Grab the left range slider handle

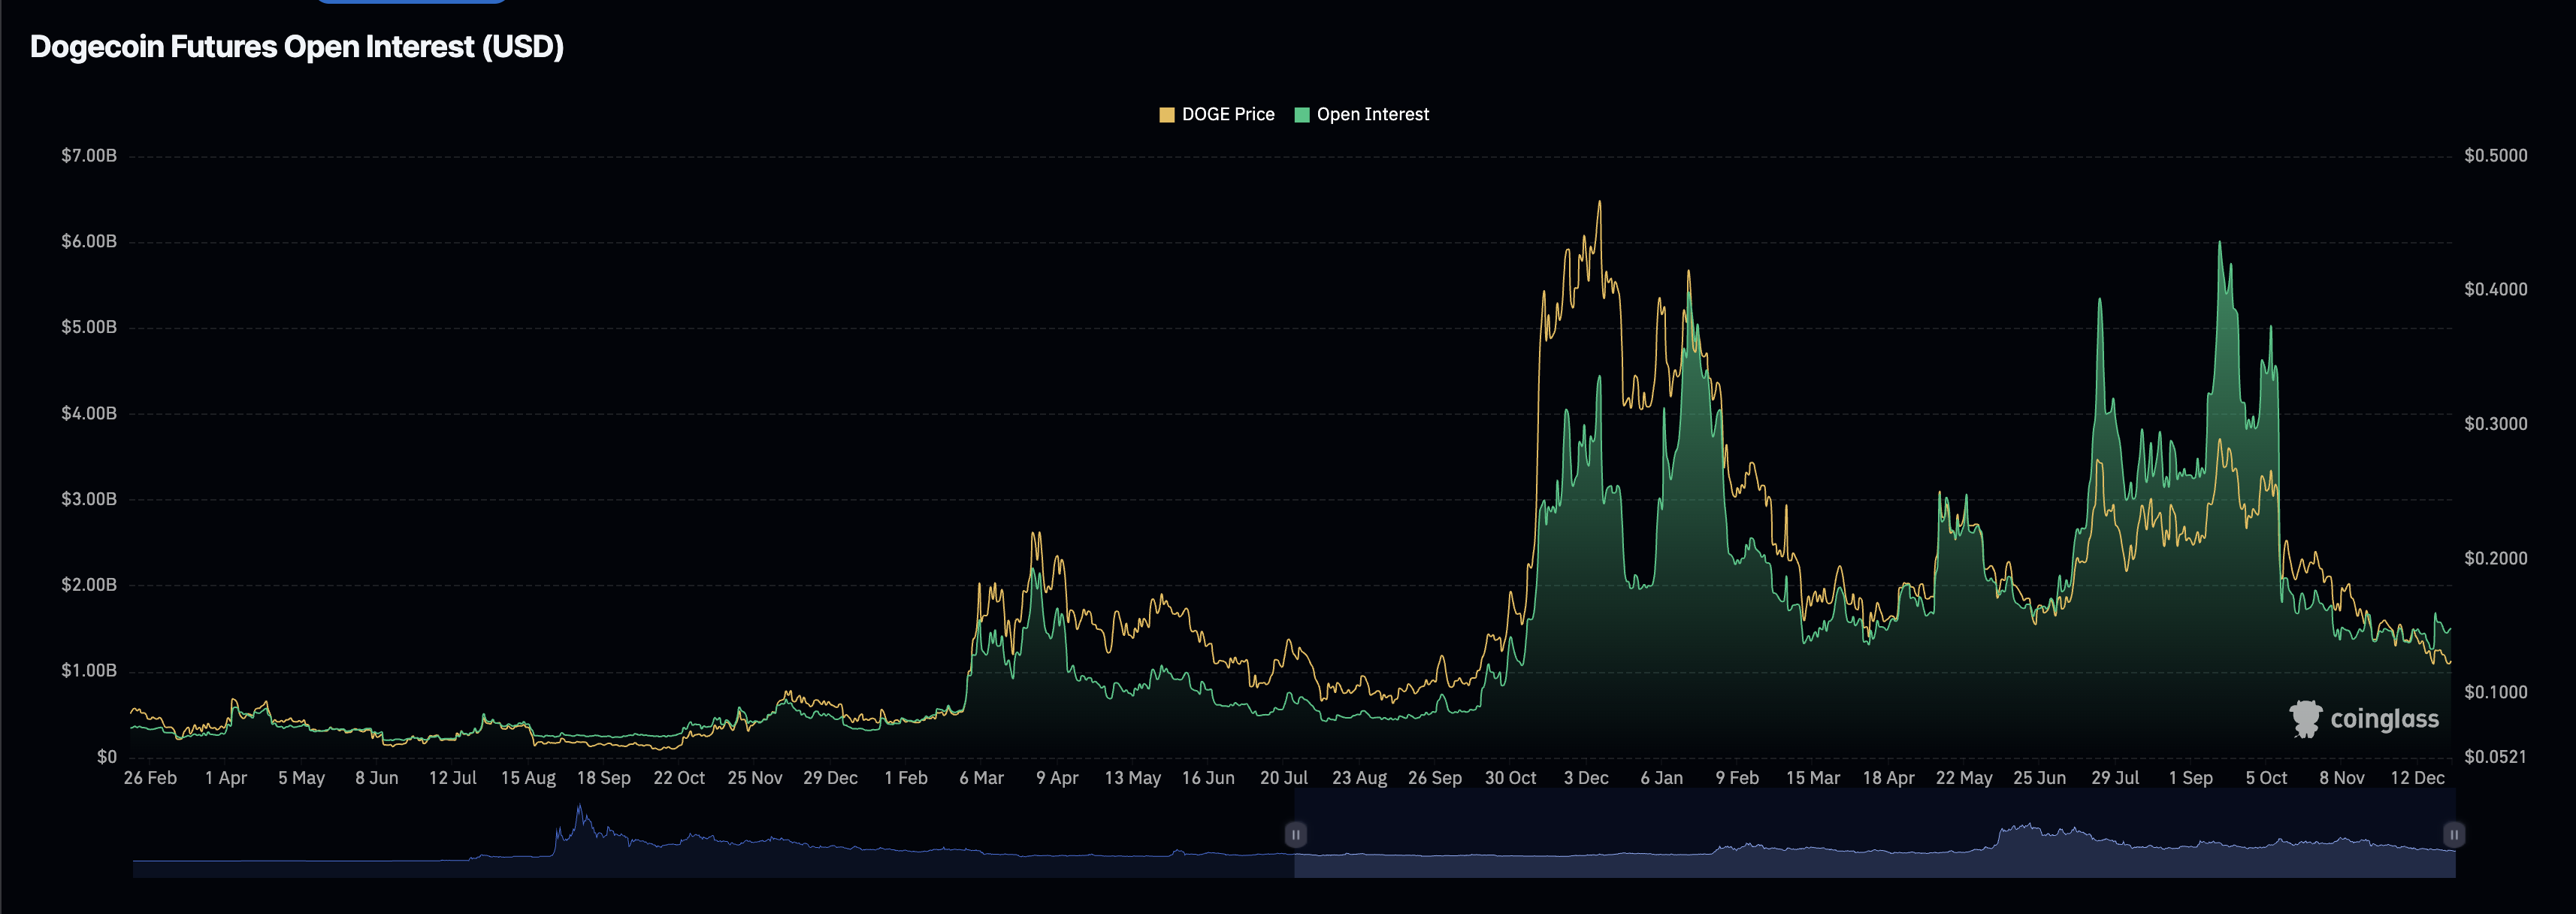(x=1295, y=834)
